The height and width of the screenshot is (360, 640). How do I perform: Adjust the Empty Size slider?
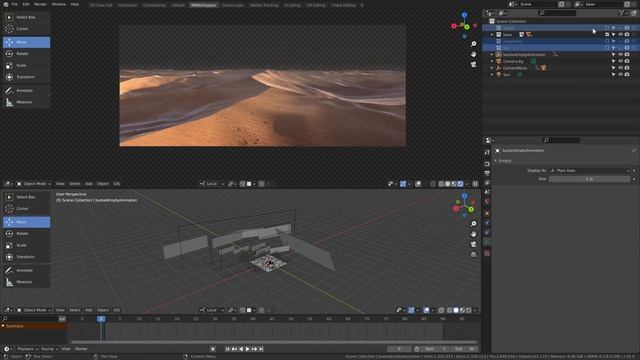[x=590, y=179]
